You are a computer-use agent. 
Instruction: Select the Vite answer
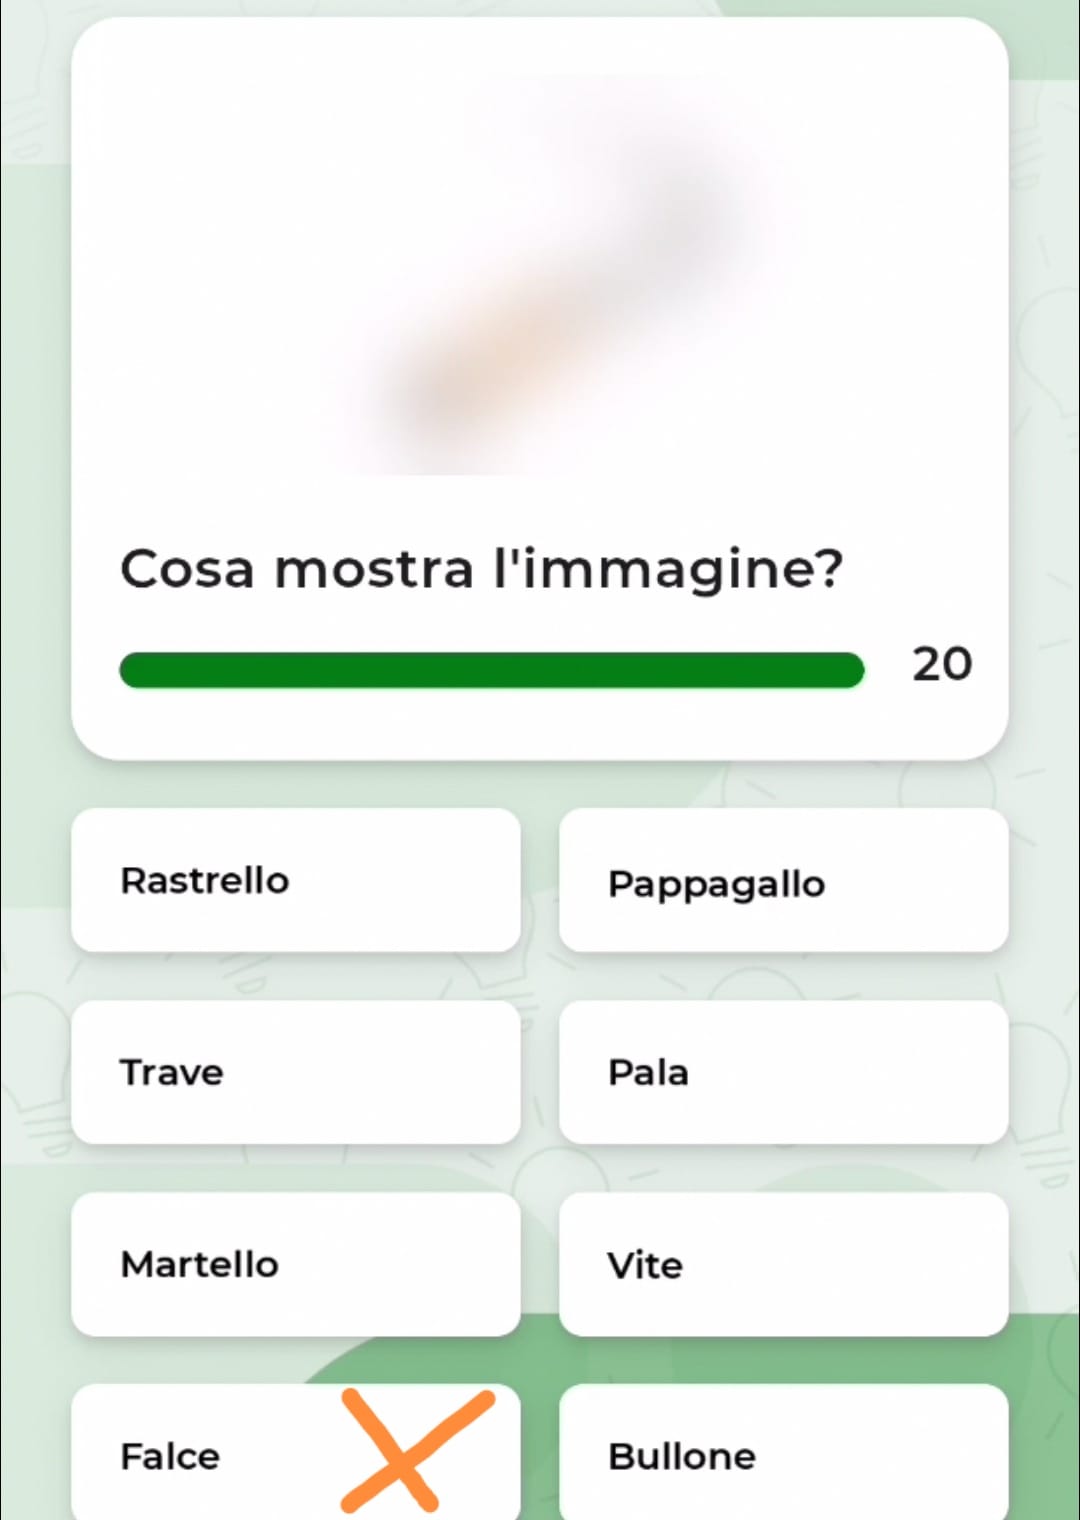(x=783, y=1264)
